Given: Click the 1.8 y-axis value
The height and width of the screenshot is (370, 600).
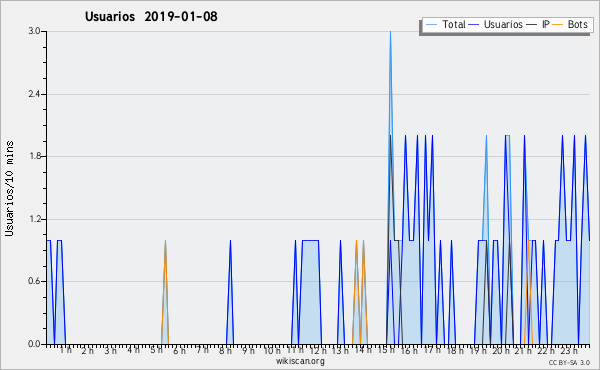Looking at the screenshot, I should pyautogui.click(x=34, y=156).
